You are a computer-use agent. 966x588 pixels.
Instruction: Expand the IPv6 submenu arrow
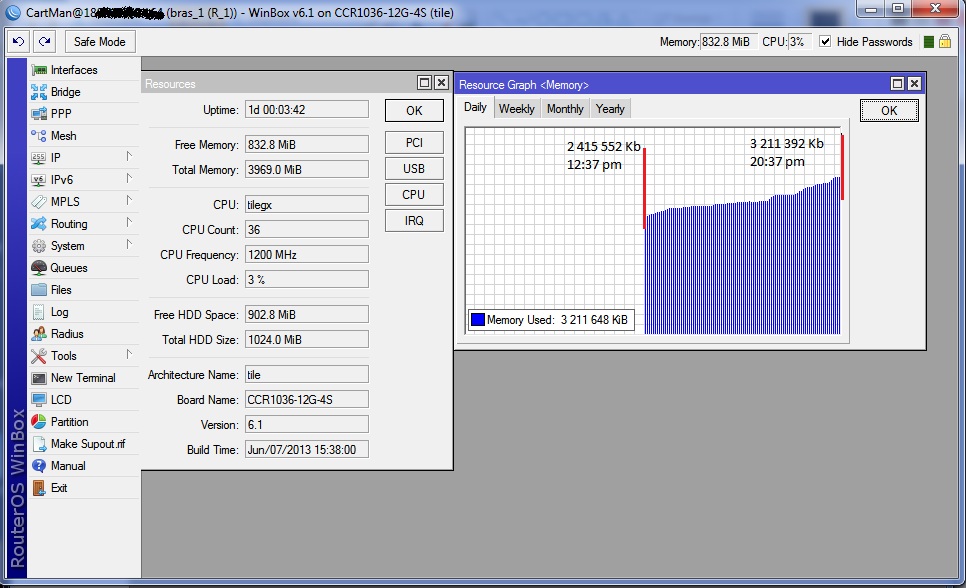129,179
